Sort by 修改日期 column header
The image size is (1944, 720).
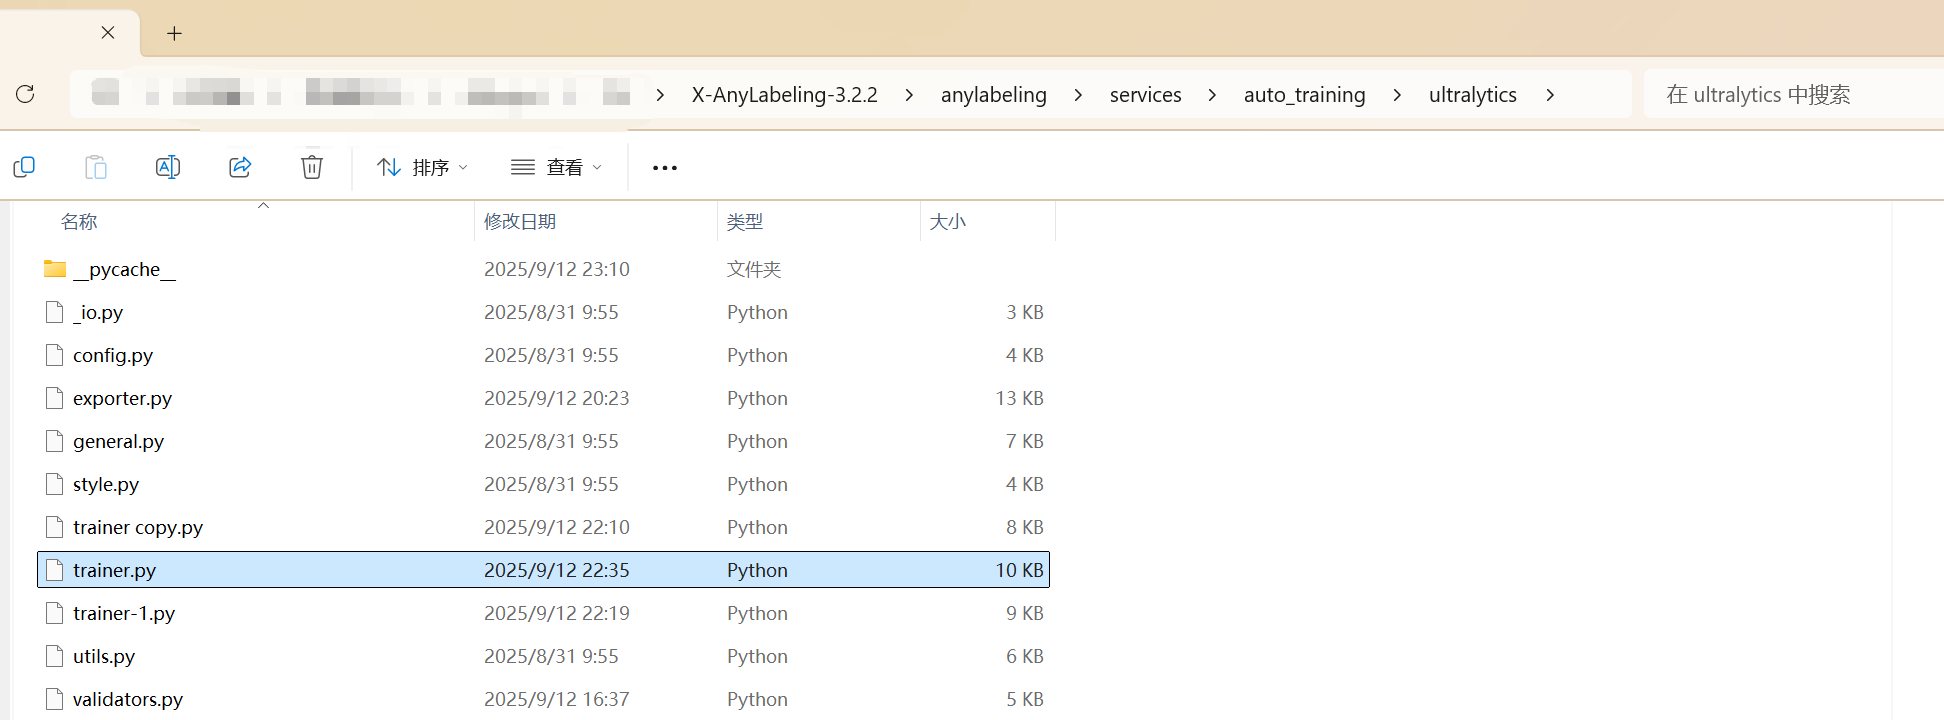(520, 221)
